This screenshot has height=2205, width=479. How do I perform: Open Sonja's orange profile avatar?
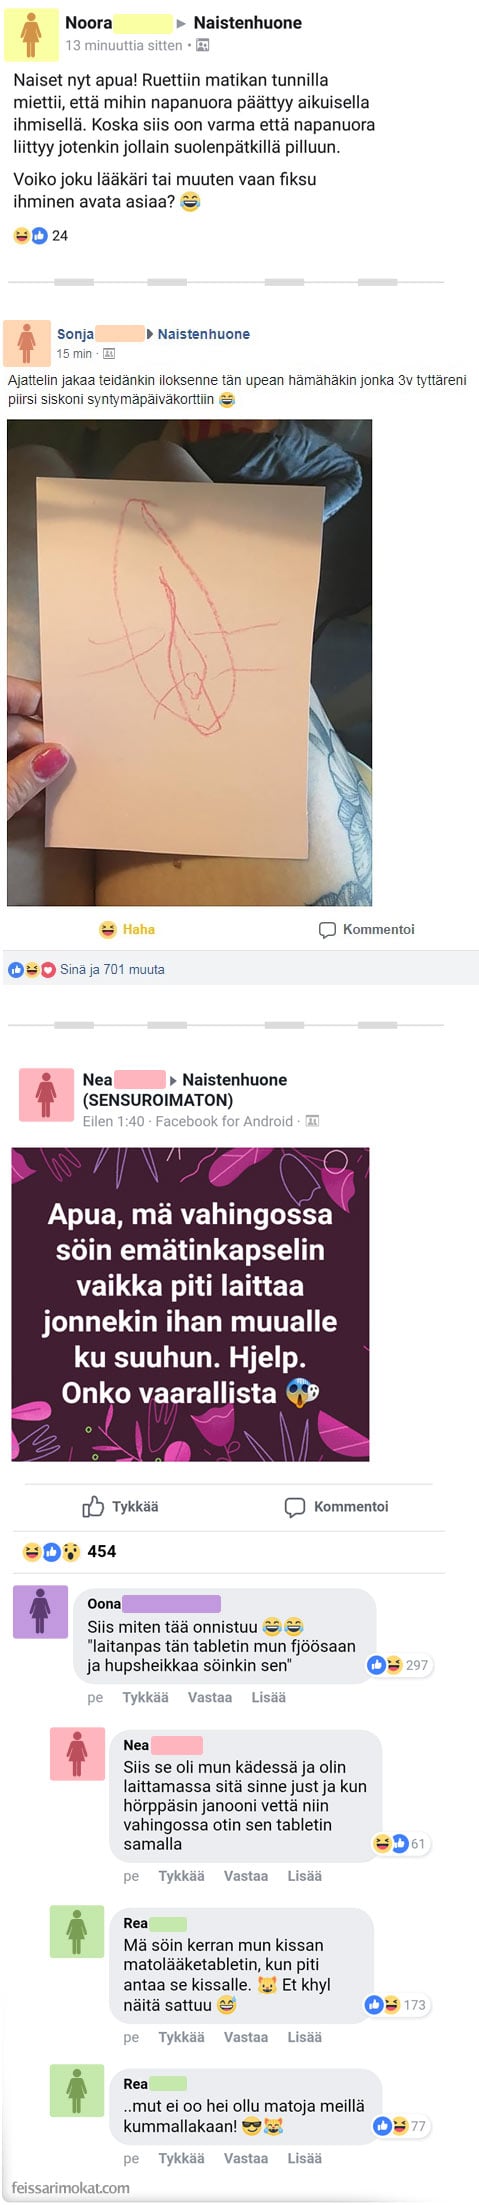[27, 343]
